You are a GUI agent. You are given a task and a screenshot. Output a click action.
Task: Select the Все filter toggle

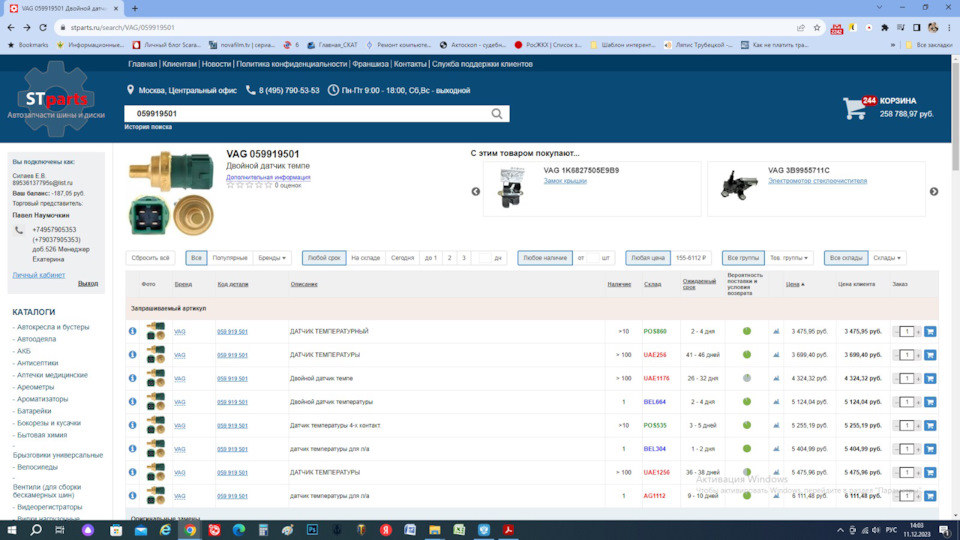[x=196, y=258]
